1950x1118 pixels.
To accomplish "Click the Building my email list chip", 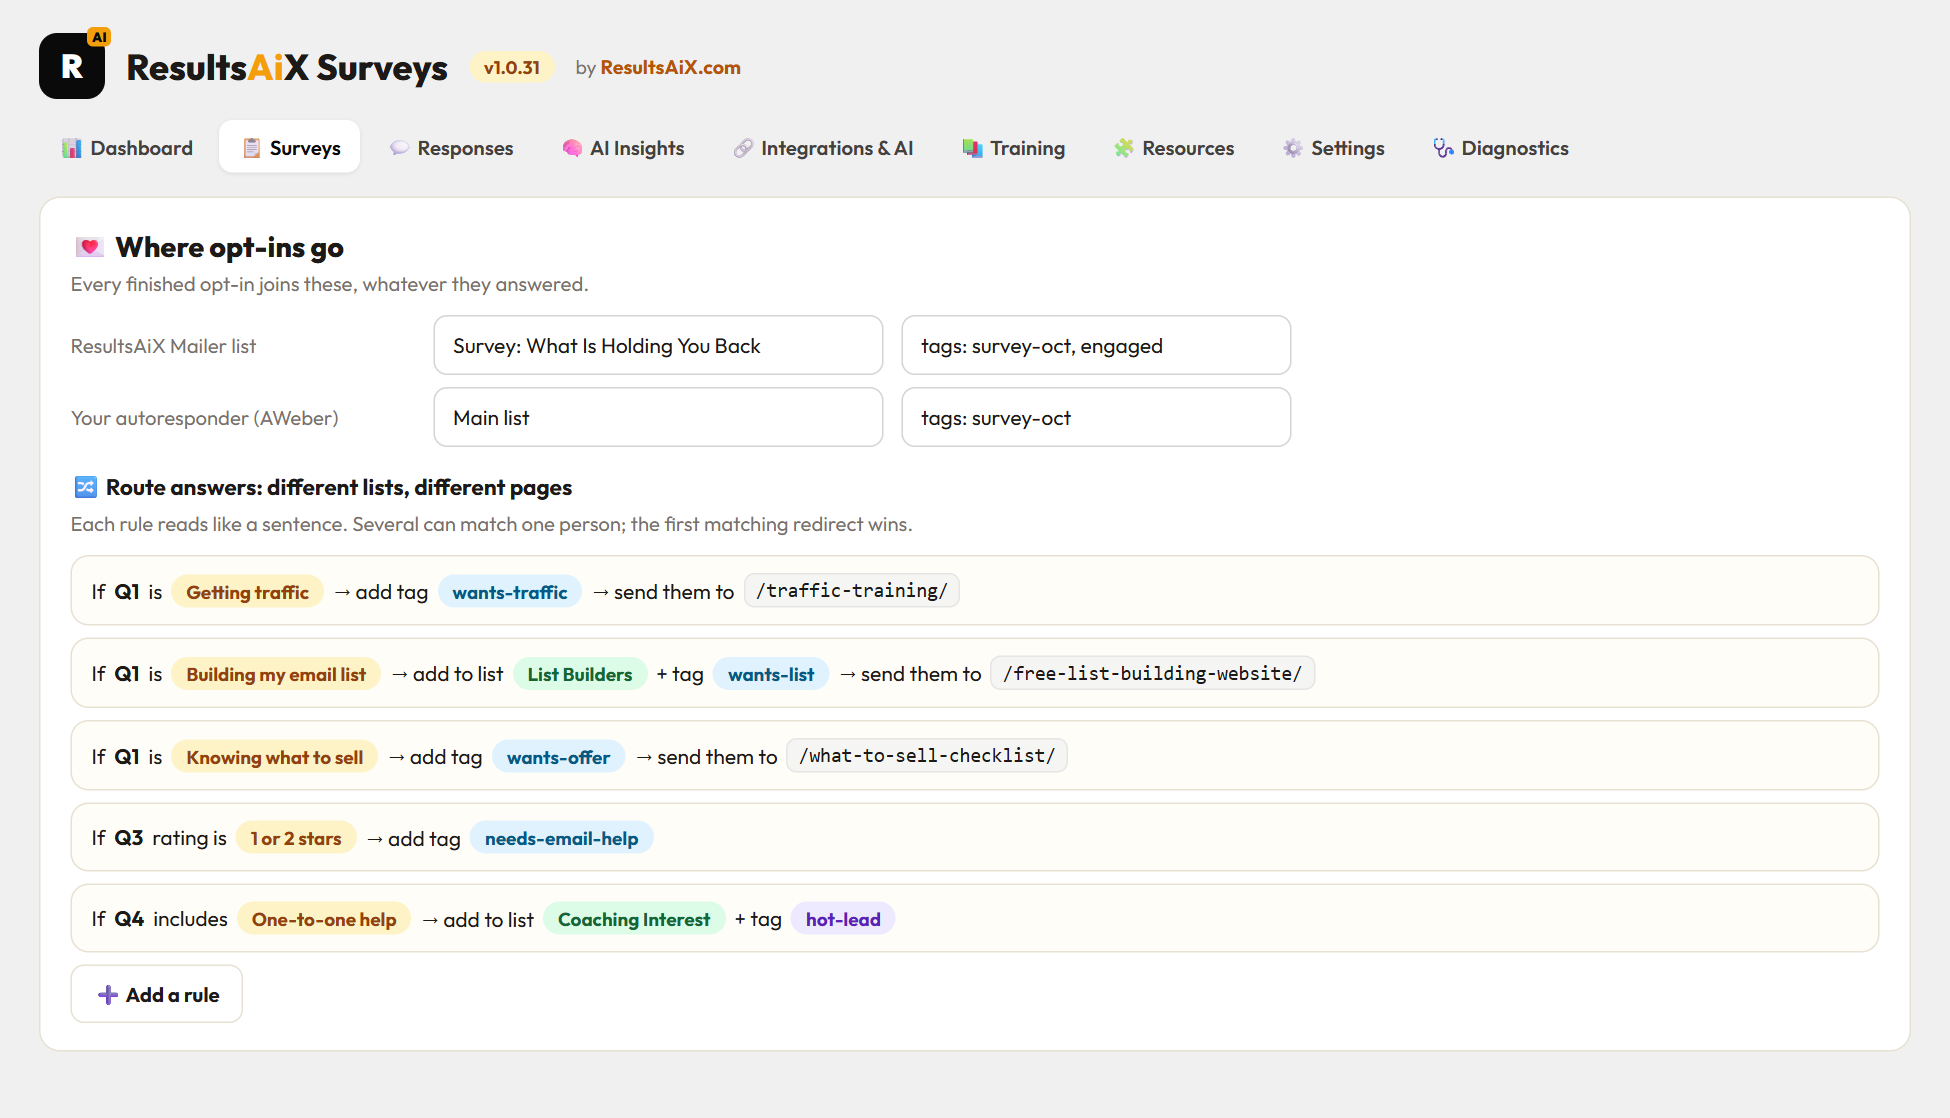I will pos(276,674).
